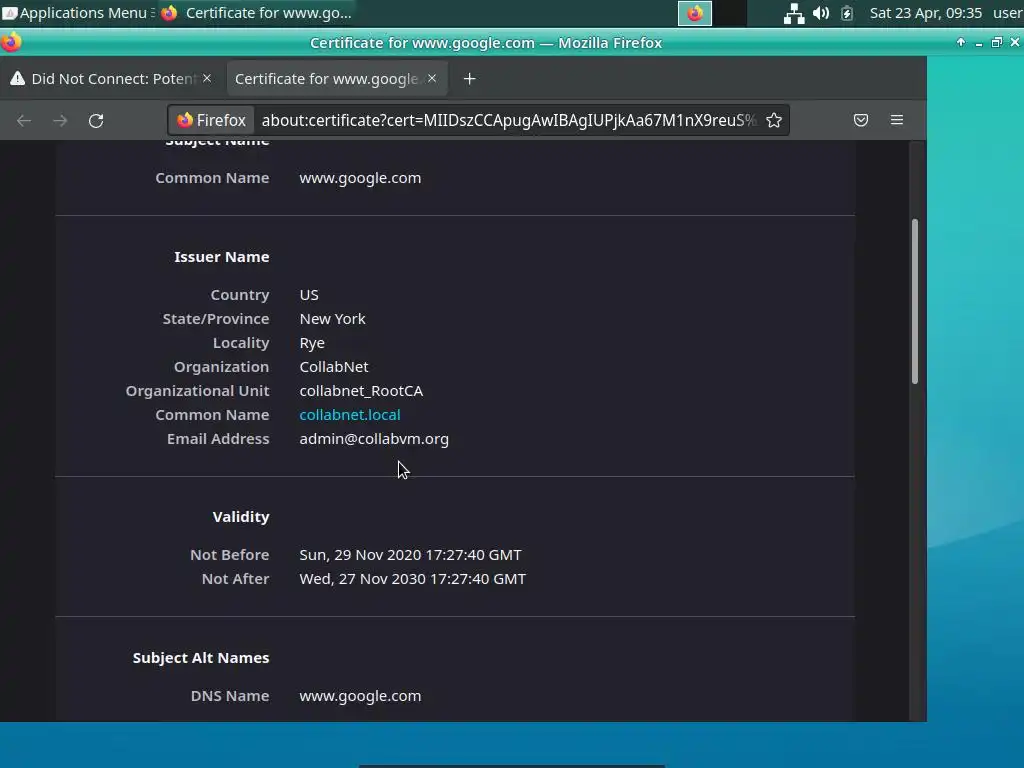Open the Applications Menu
This screenshot has width=1024, height=768.
point(78,13)
